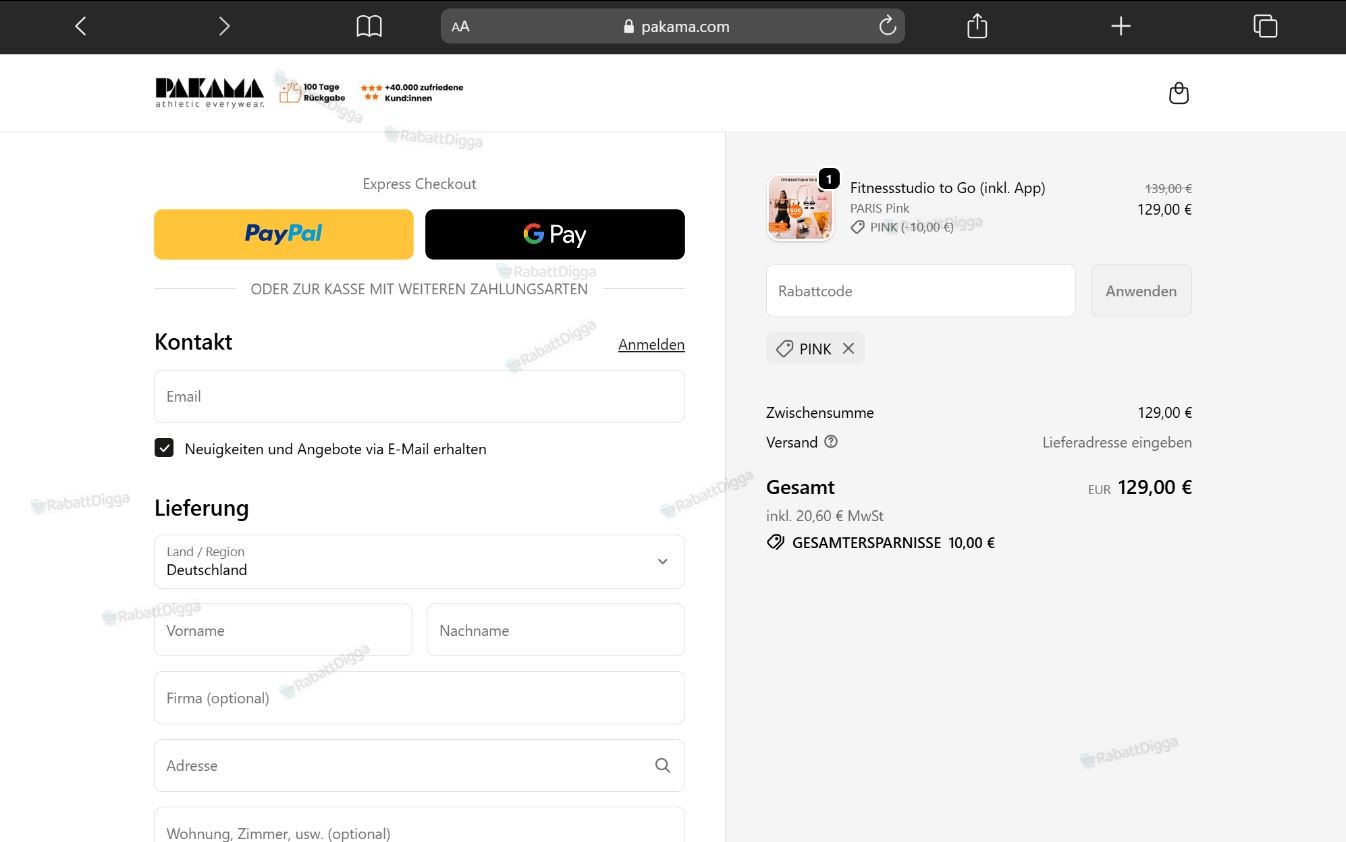The width and height of the screenshot is (1346, 842).
Task: Uncheck Neuigkeiten und Angebote newsletter checkbox
Action: (164, 448)
